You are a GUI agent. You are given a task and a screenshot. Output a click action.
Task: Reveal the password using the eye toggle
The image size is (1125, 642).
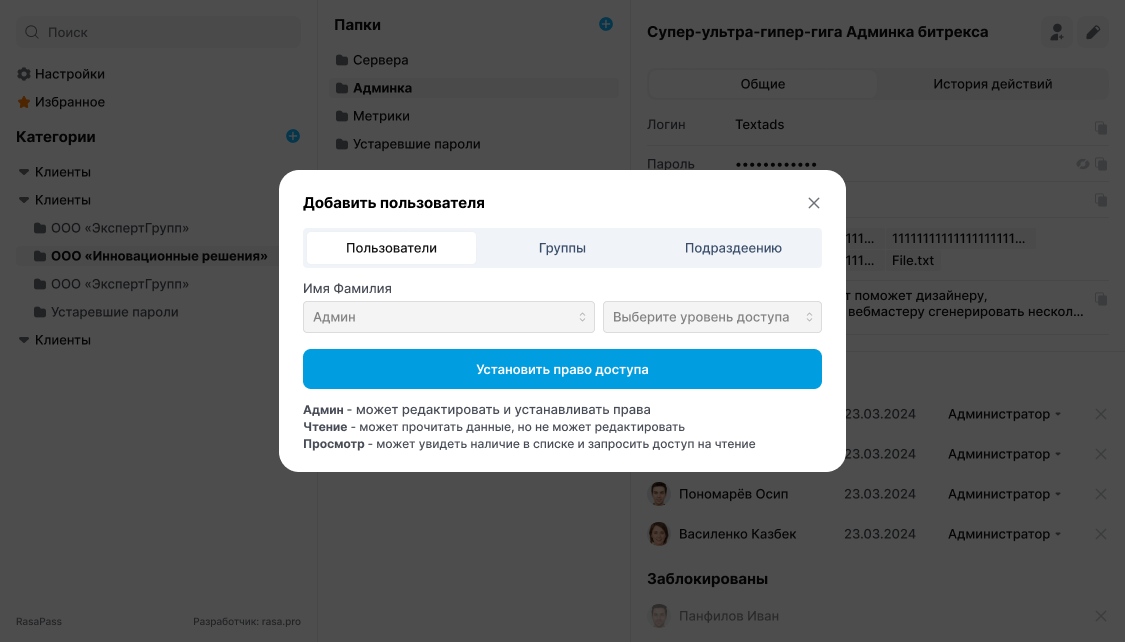point(1083,163)
